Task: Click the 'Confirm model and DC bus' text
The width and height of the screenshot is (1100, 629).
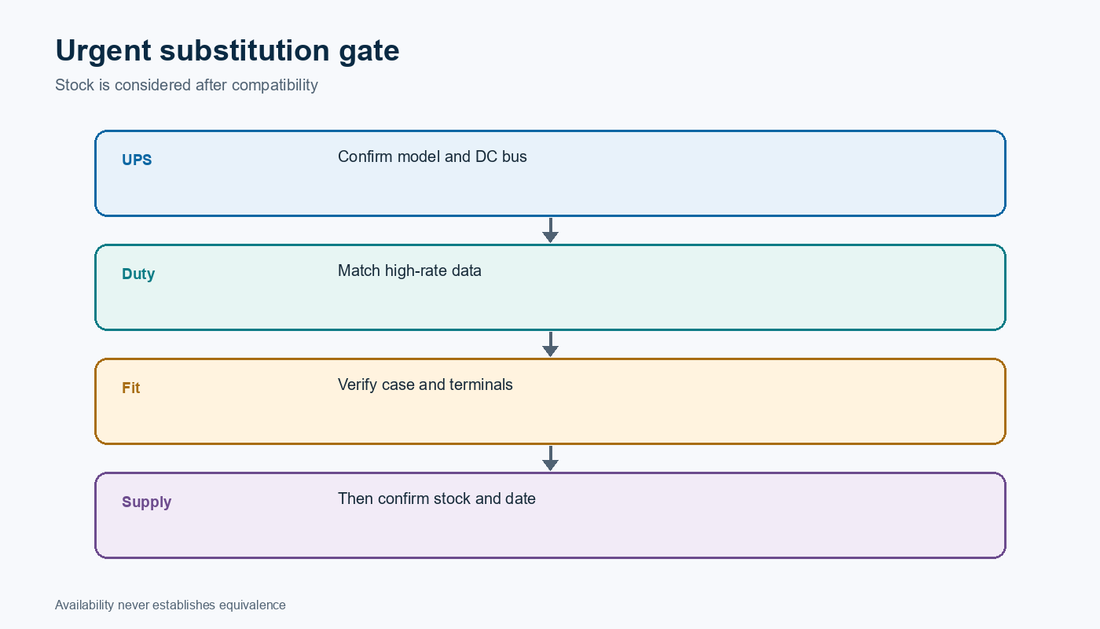Action: [x=432, y=156]
